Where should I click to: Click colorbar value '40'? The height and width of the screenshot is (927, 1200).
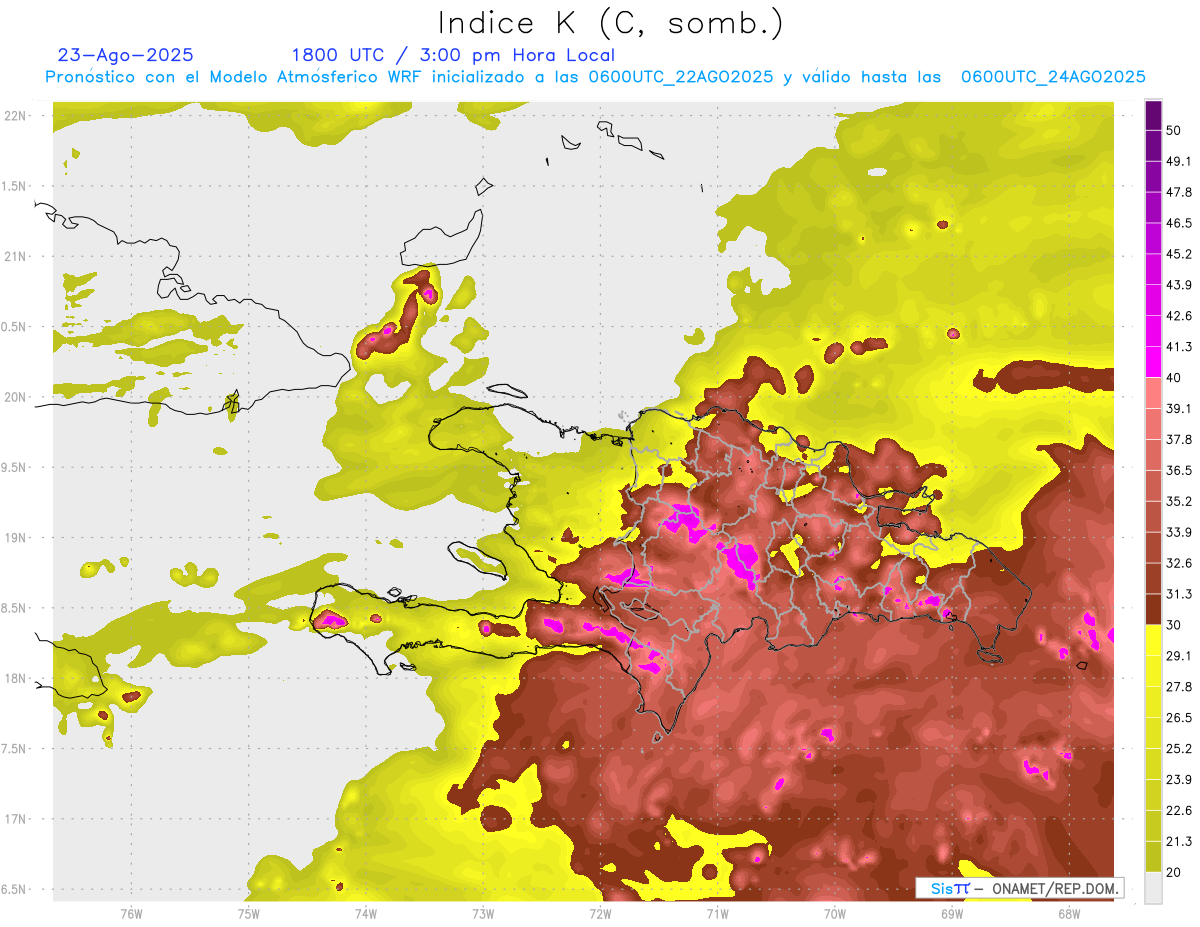pos(1174,377)
